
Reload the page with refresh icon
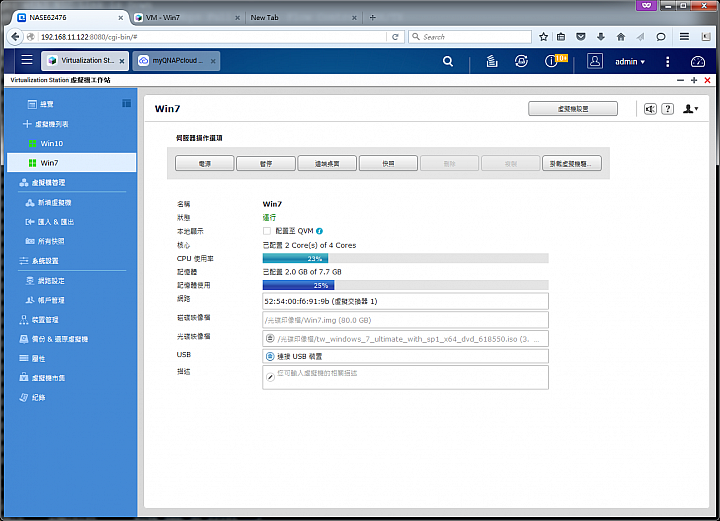click(395, 37)
